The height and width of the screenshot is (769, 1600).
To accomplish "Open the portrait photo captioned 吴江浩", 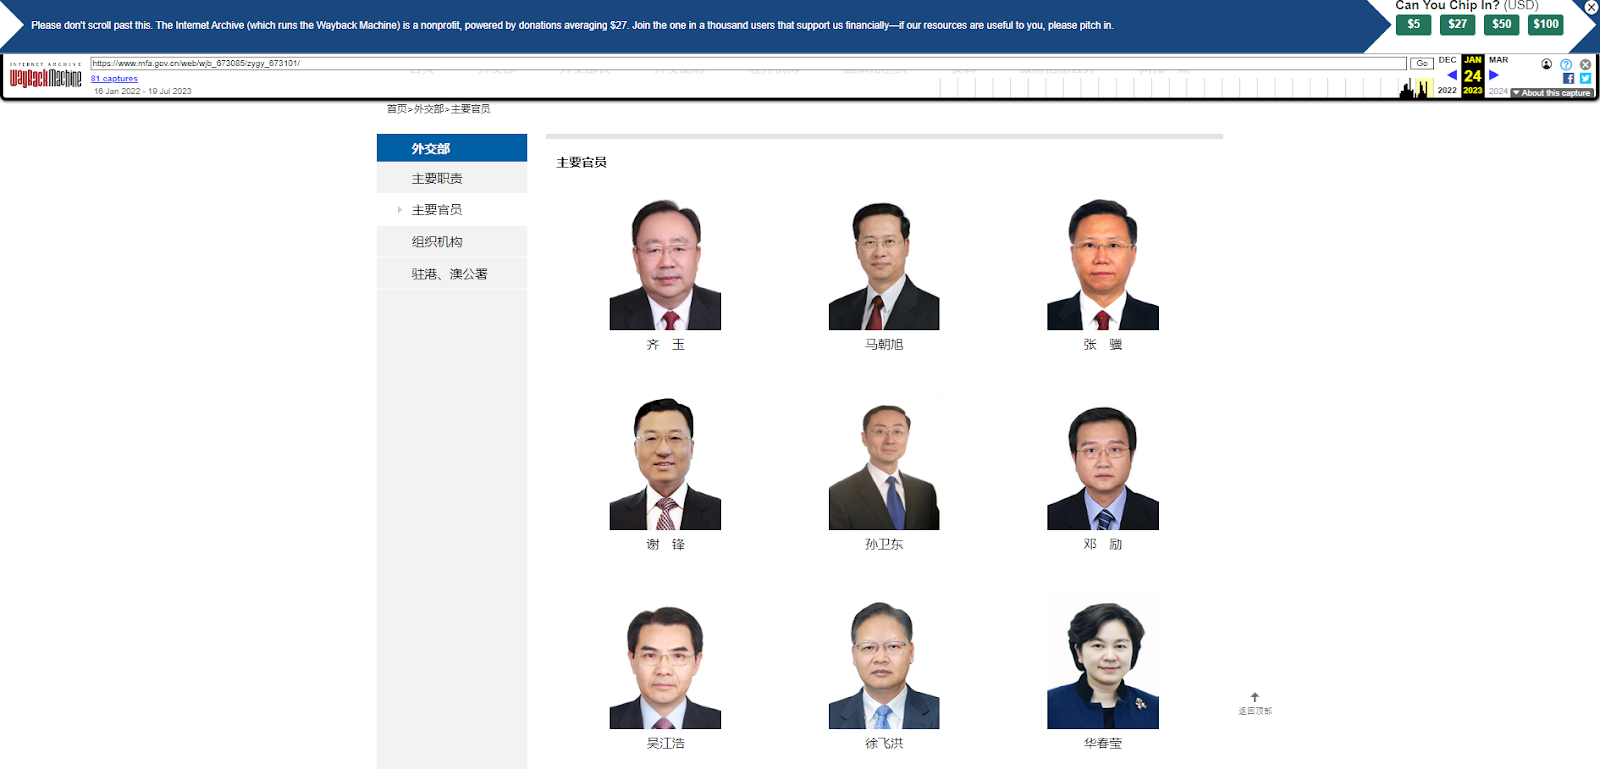I will (665, 663).
